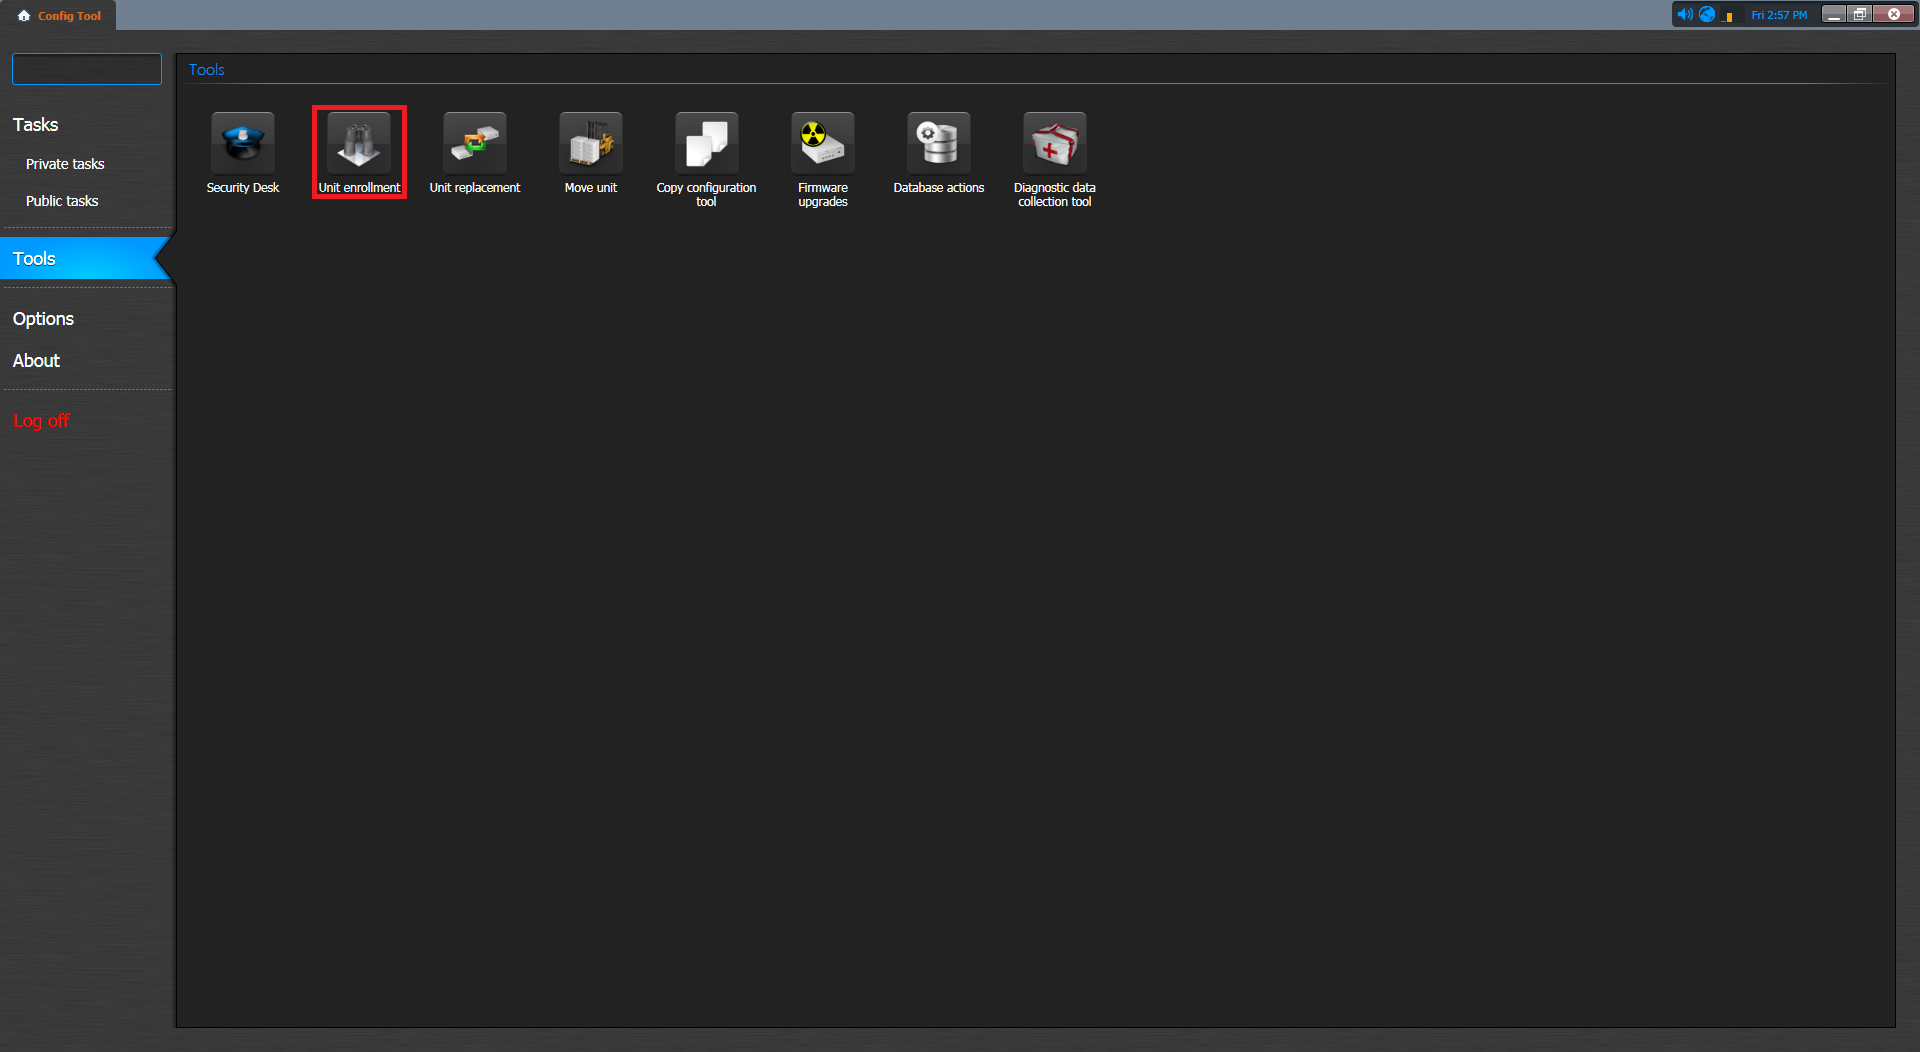Start the Diagnostic data collection tool

tap(1054, 153)
